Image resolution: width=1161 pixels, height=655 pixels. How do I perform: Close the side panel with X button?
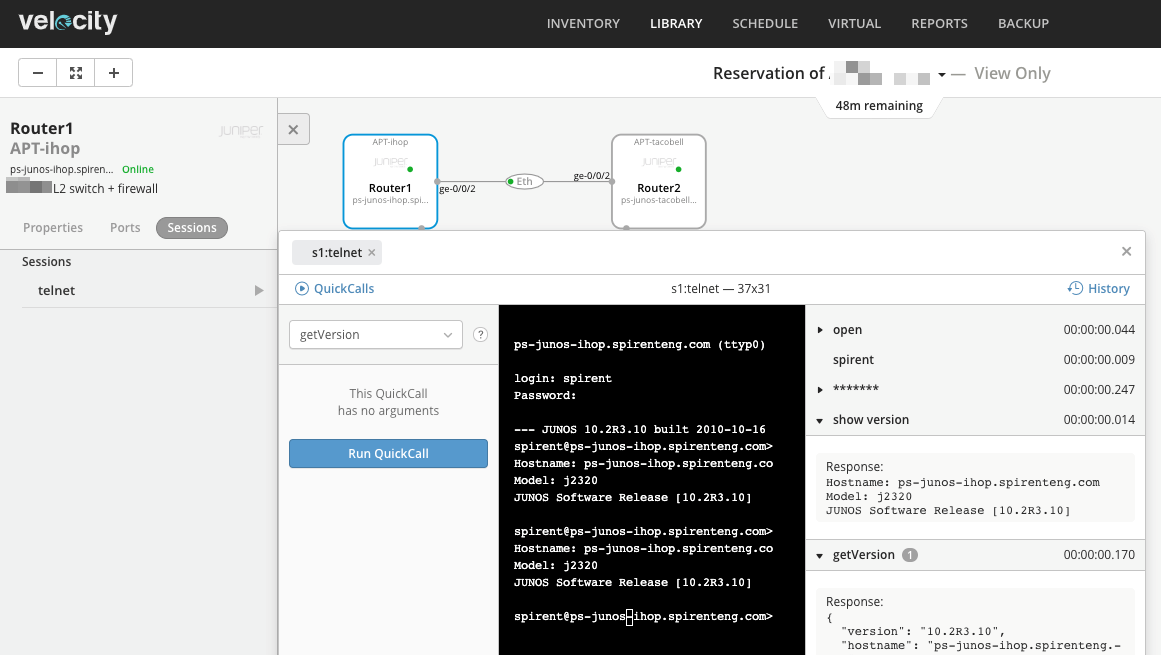[x=293, y=130]
